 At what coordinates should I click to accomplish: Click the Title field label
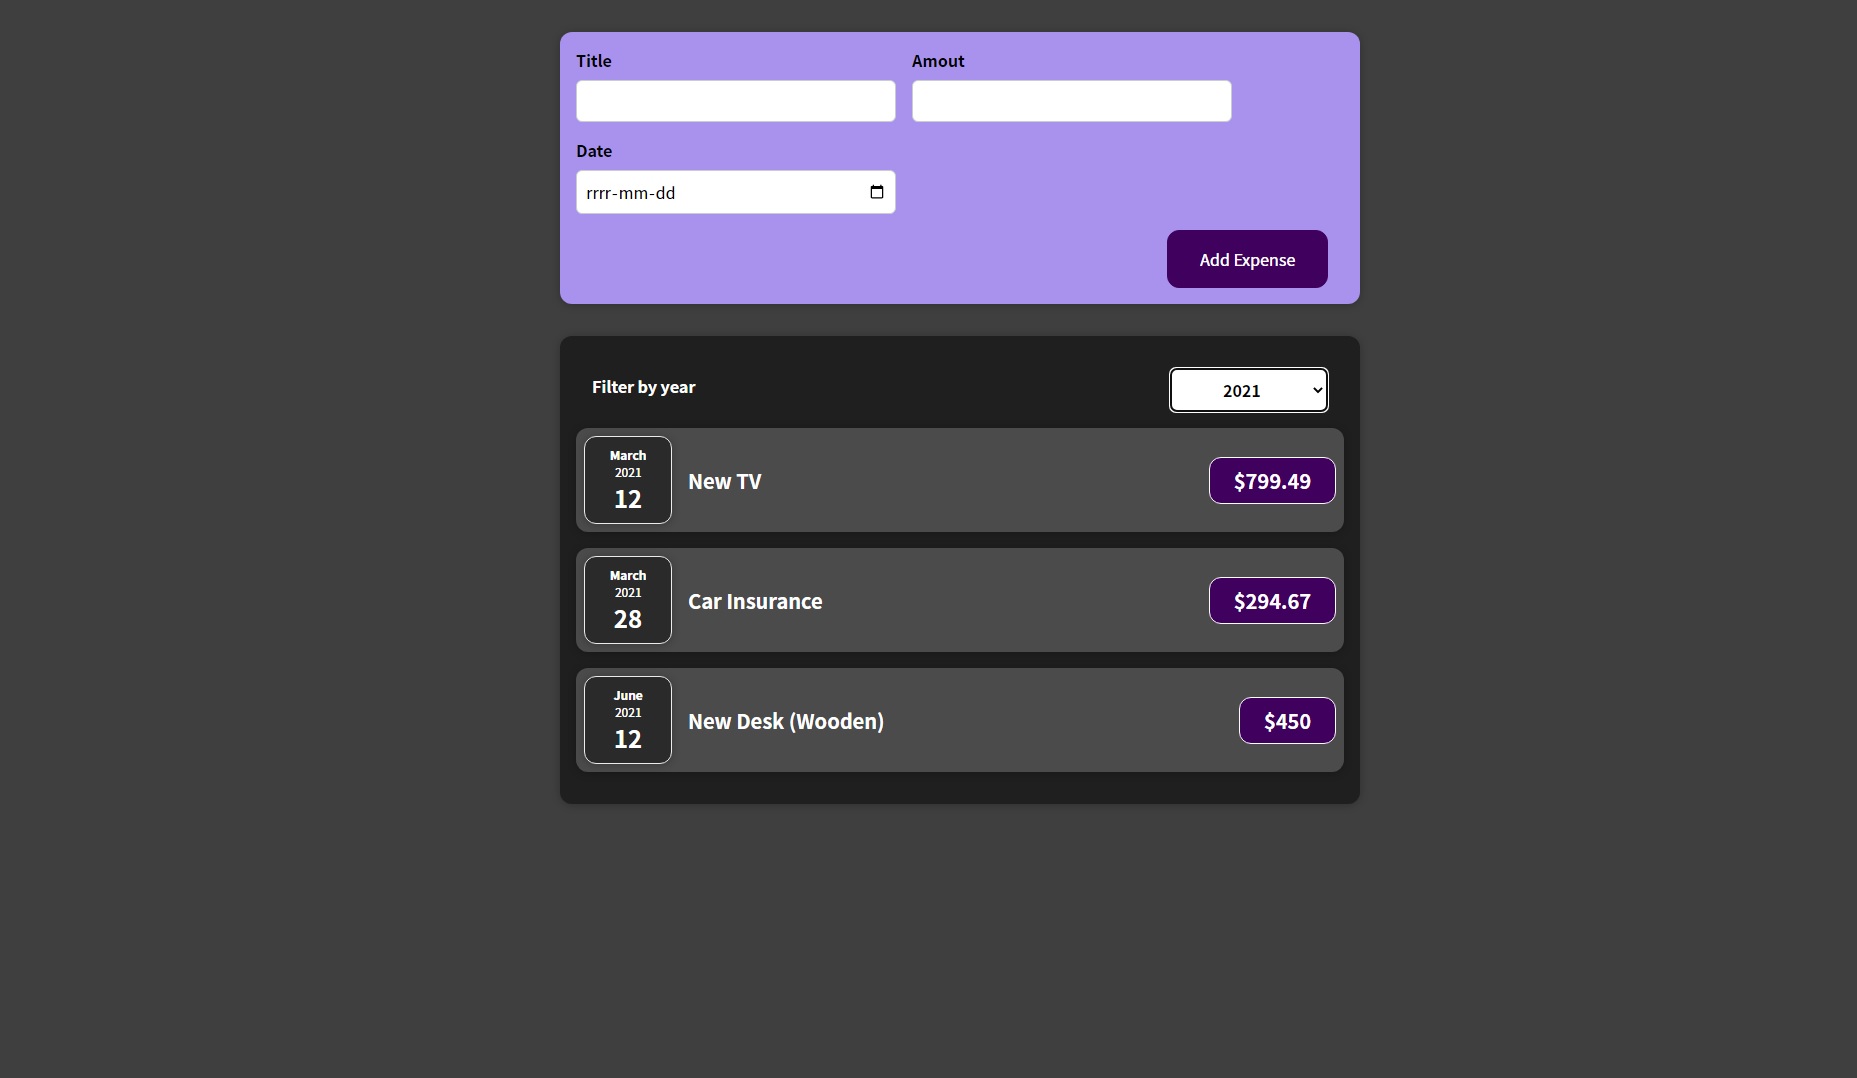tap(593, 61)
